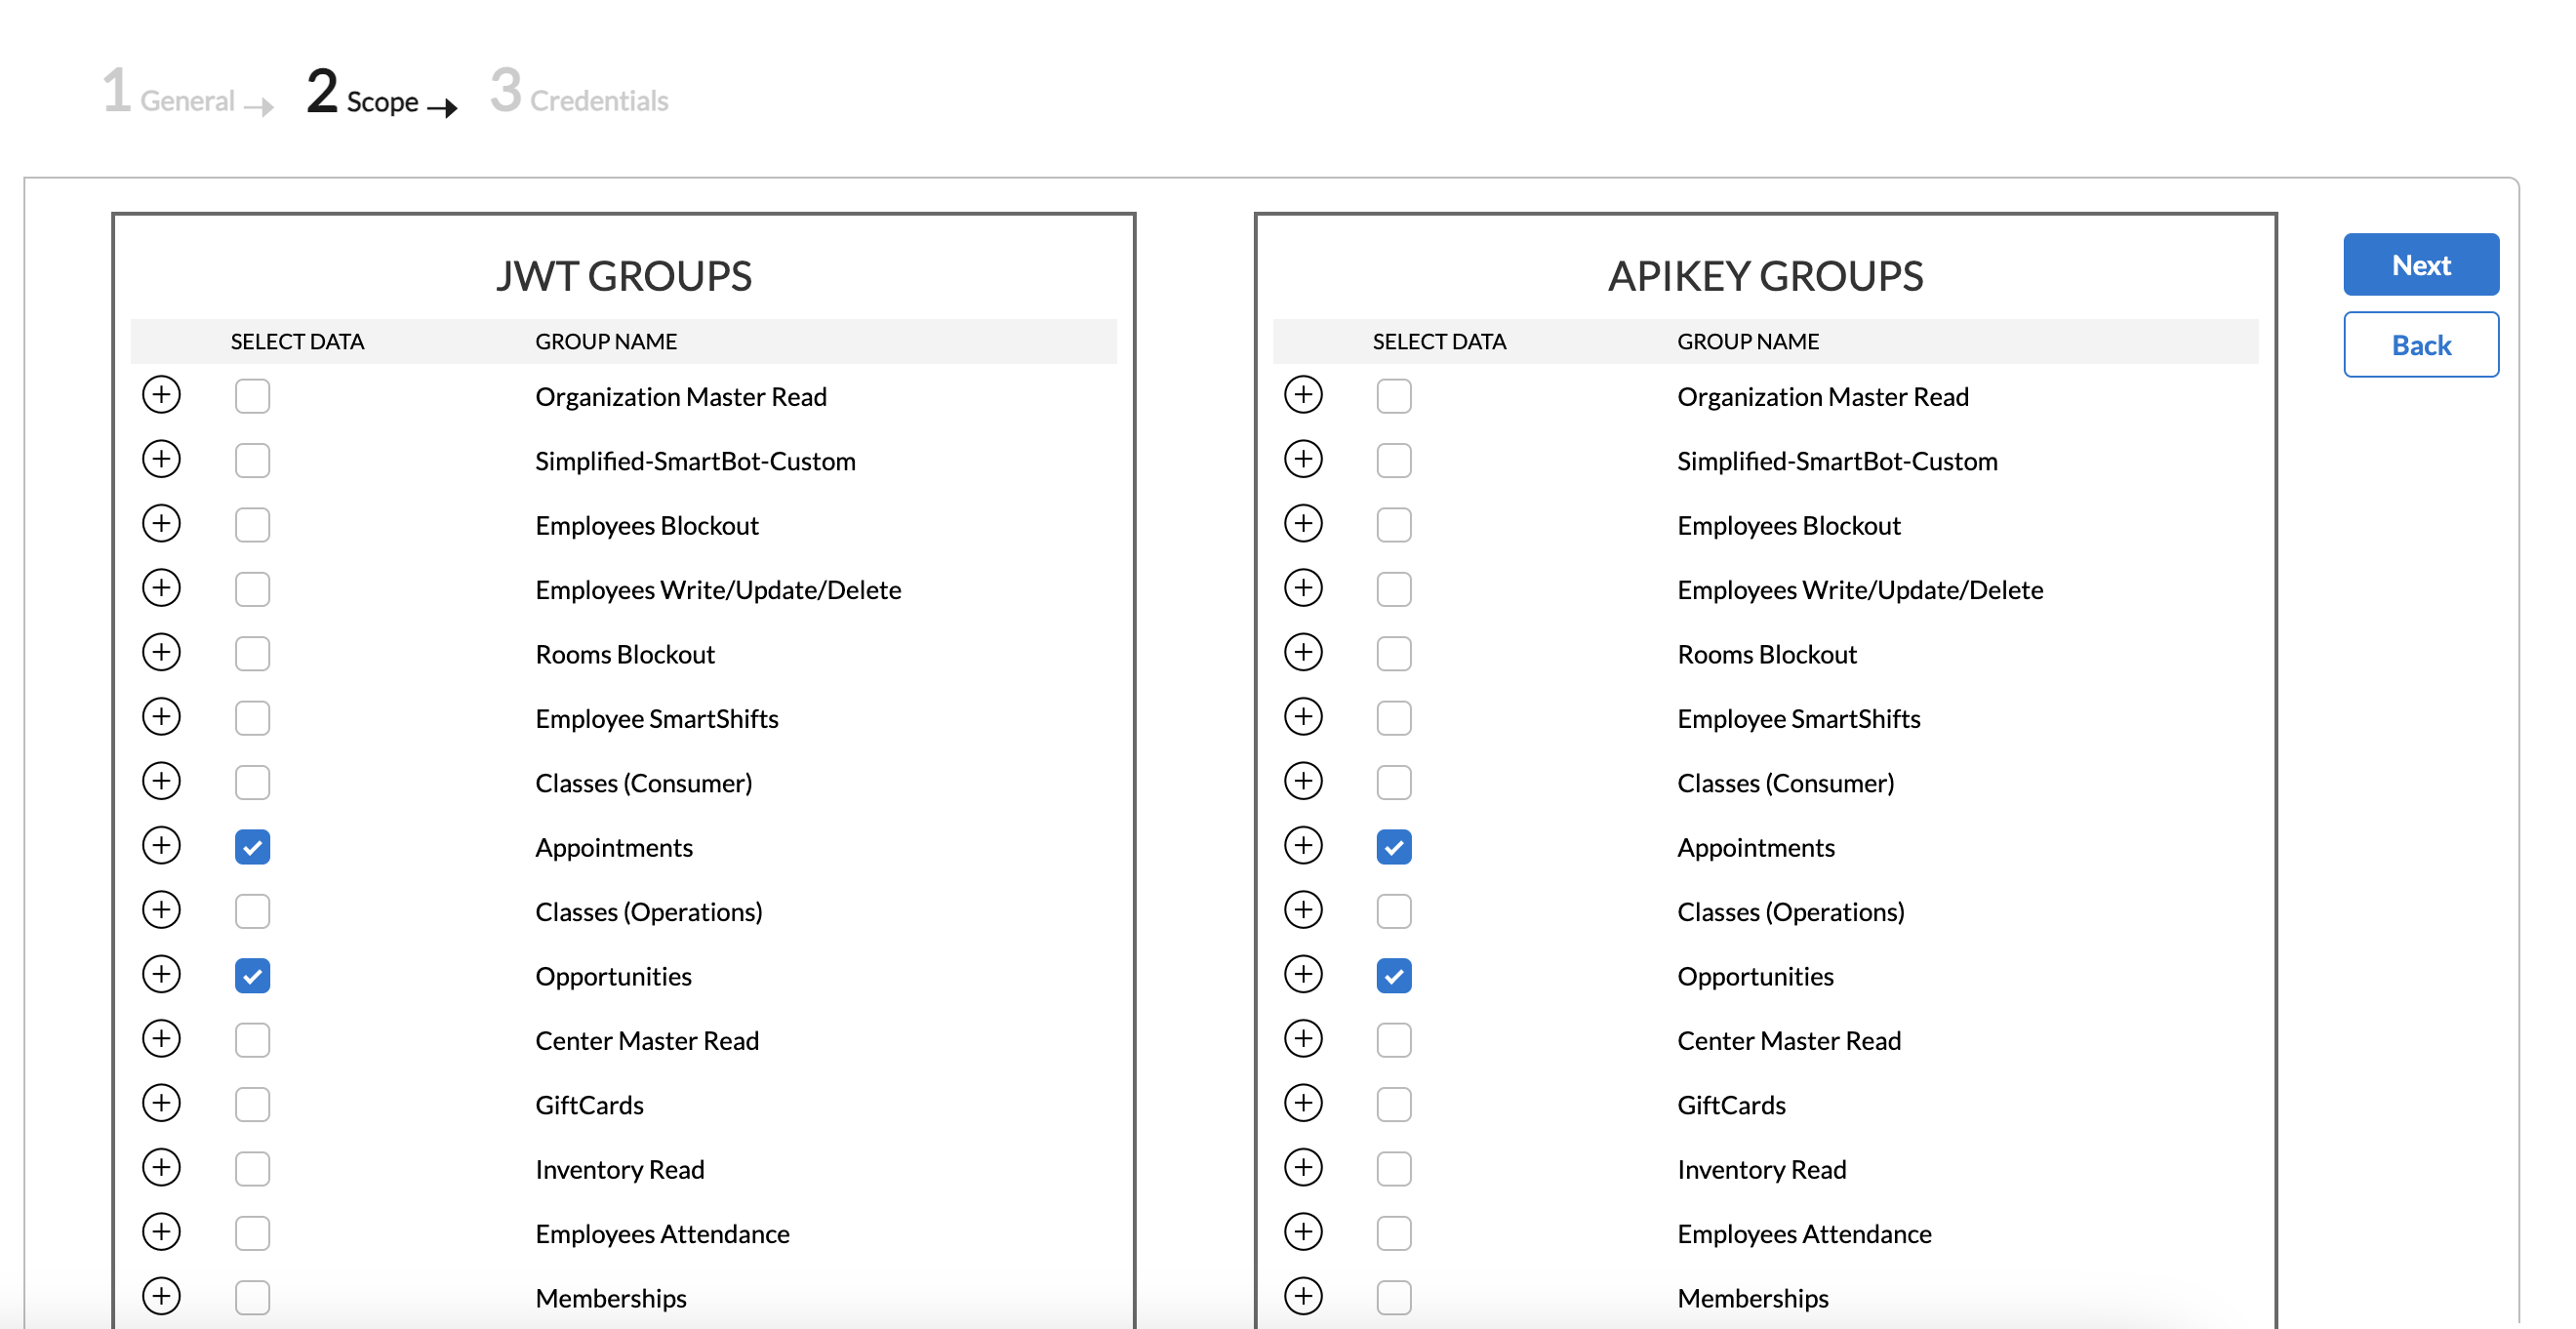
Task: Expand JWT Employees Attendance group
Action: pos(161,1232)
